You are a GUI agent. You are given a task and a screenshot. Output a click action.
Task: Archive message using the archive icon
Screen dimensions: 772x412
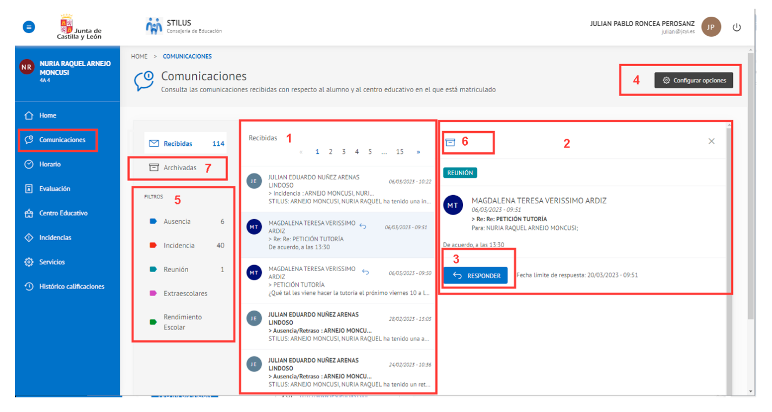[451, 142]
